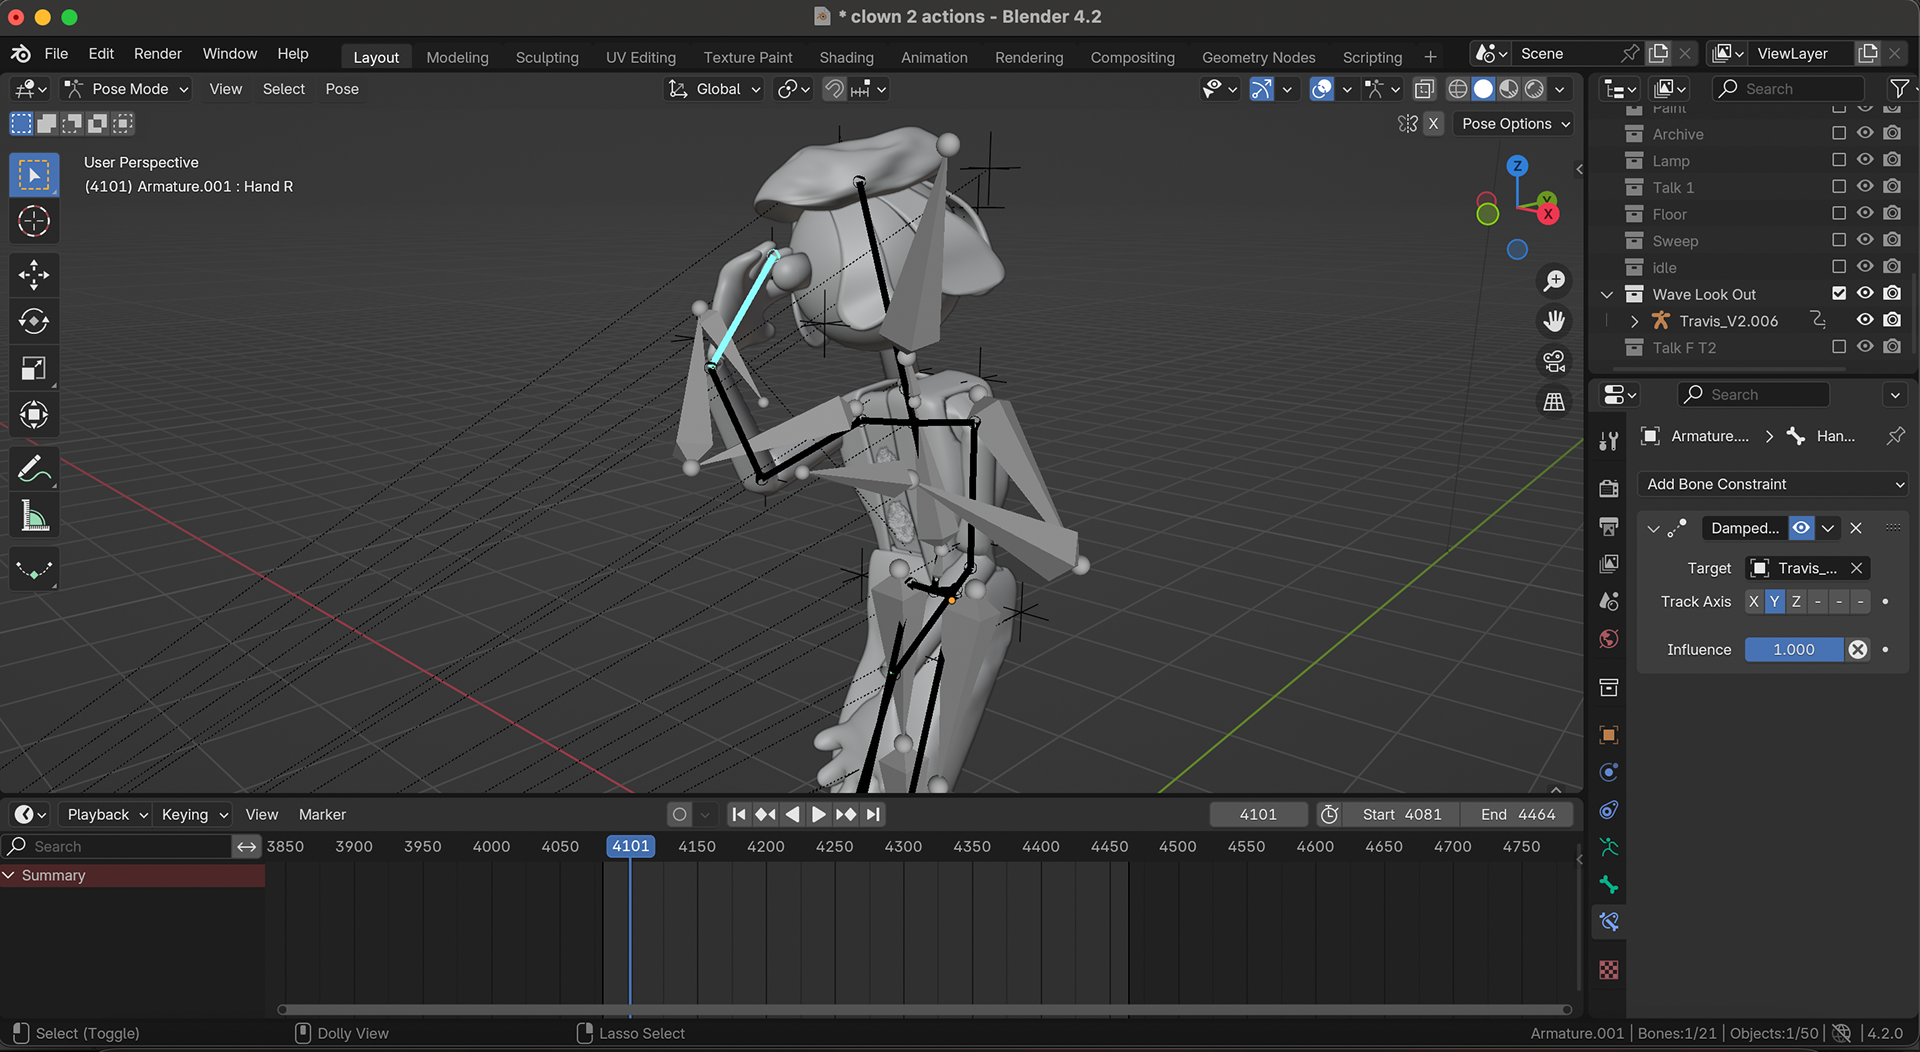Open the Global transform orientation dropdown
The height and width of the screenshot is (1052, 1920).
pos(715,89)
